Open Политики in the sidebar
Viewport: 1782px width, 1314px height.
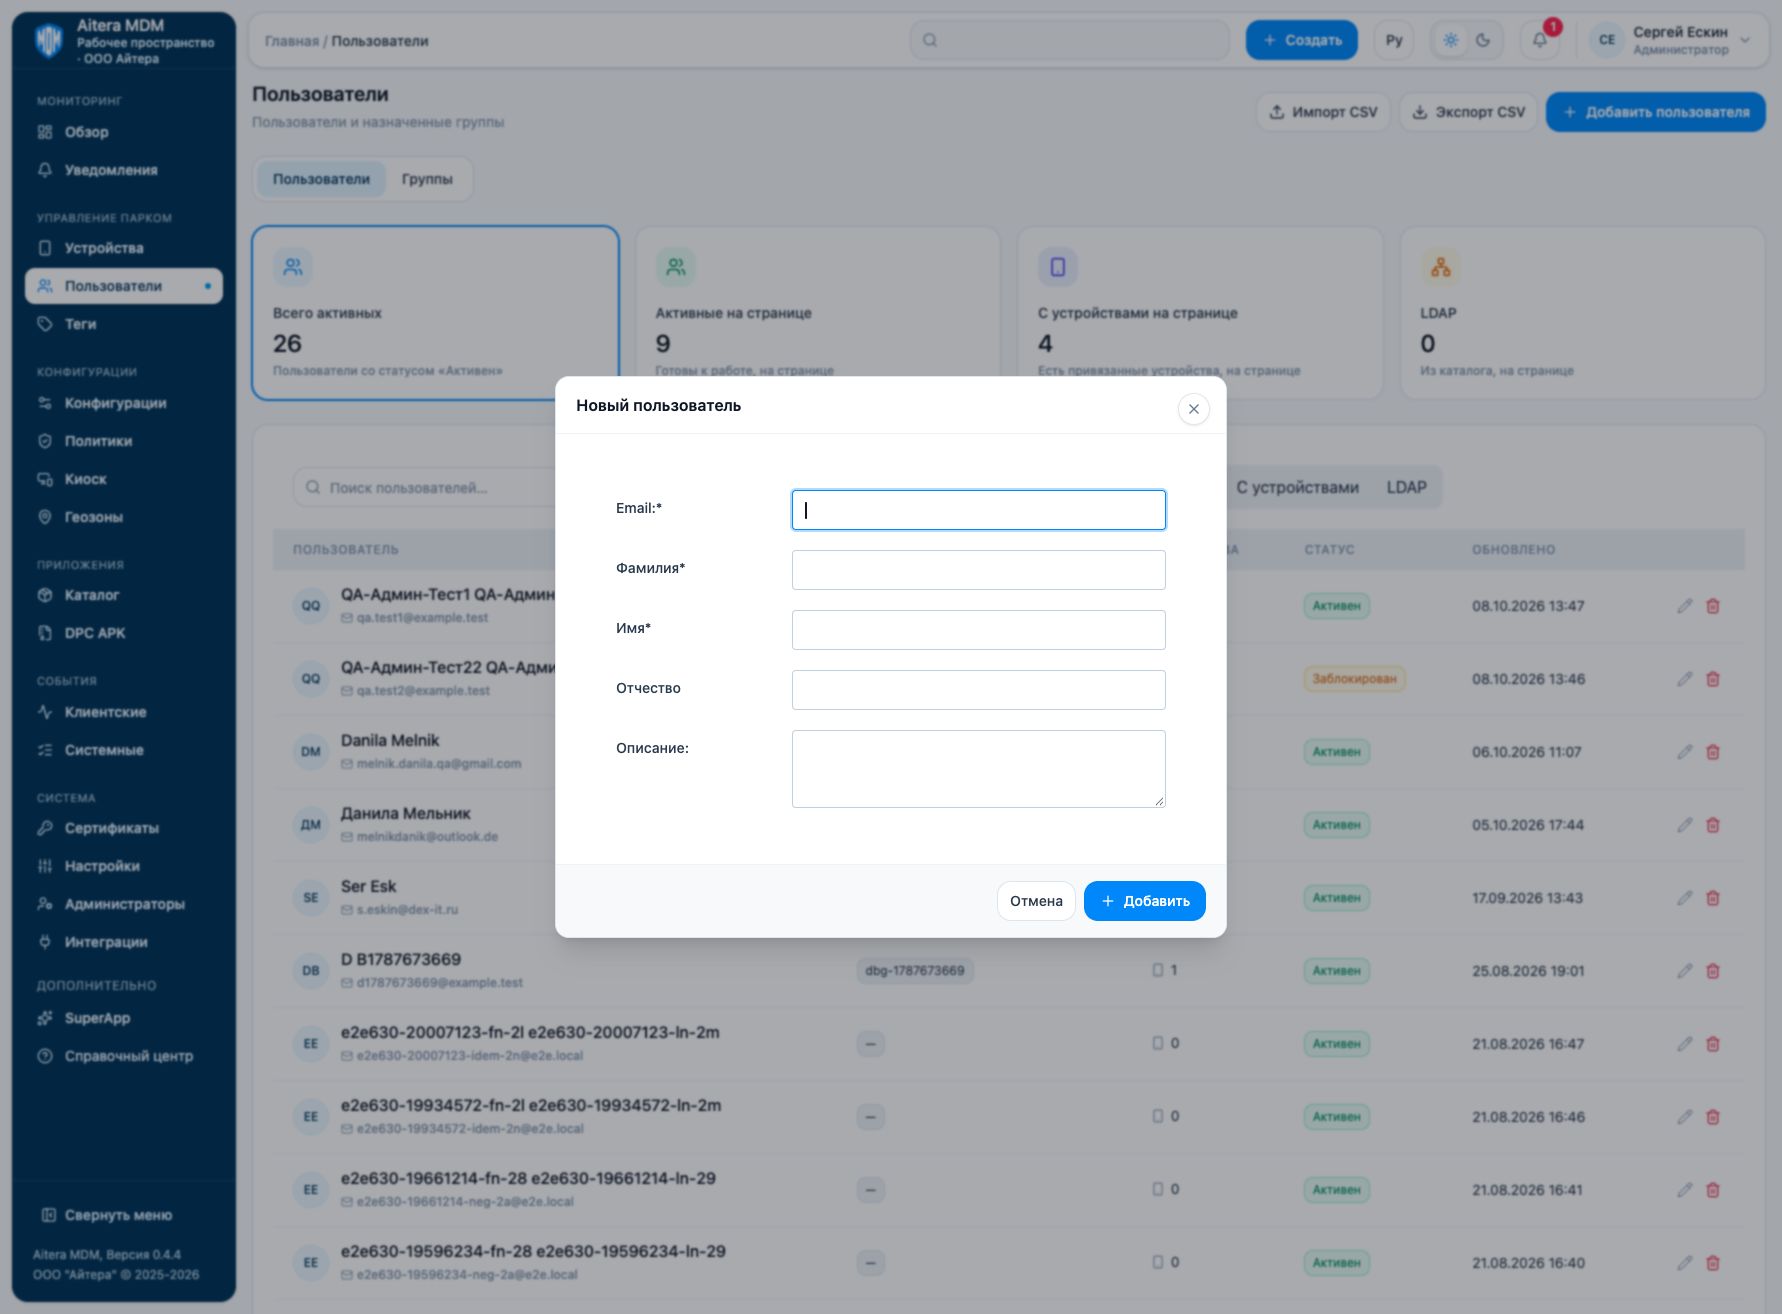point(124,441)
